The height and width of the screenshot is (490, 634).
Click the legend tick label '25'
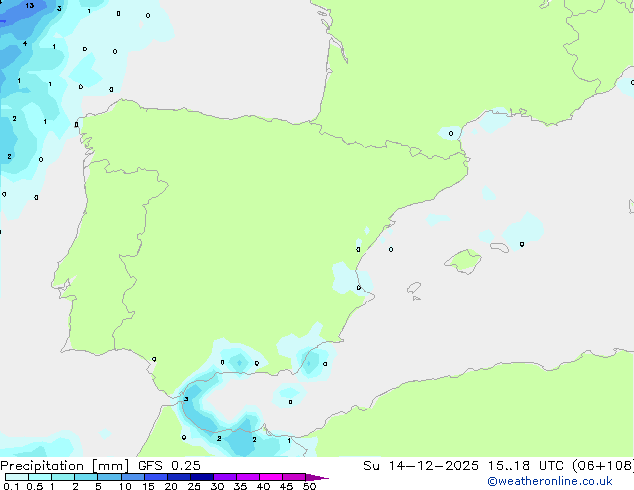(194, 486)
